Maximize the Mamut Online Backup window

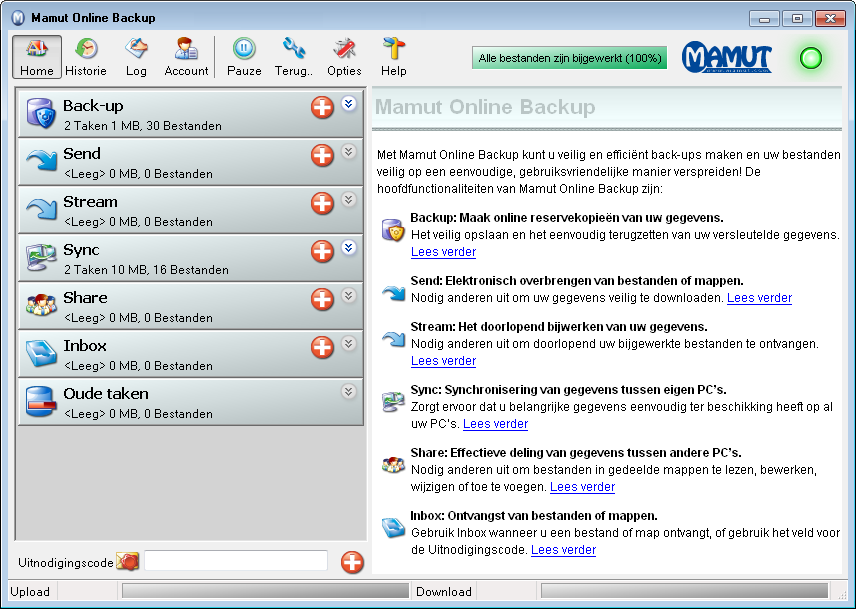point(797,19)
